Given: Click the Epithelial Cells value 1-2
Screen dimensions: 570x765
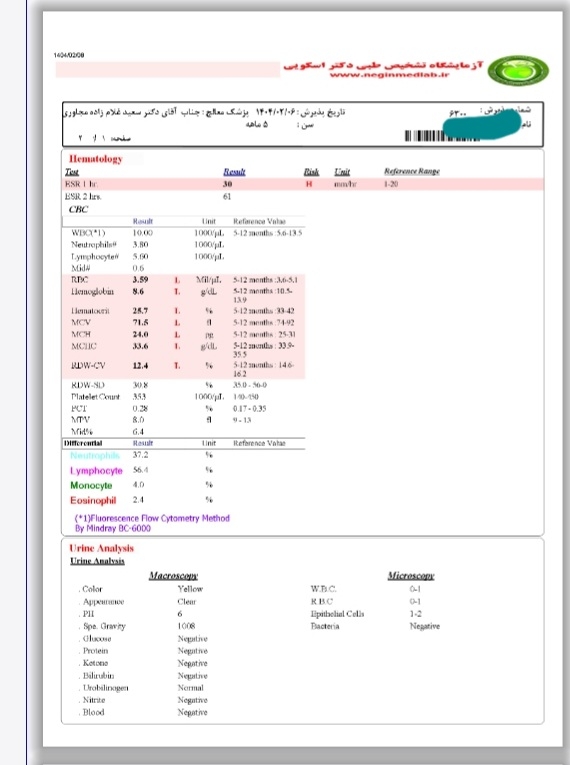Looking at the screenshot, I should tap(416, 614).
